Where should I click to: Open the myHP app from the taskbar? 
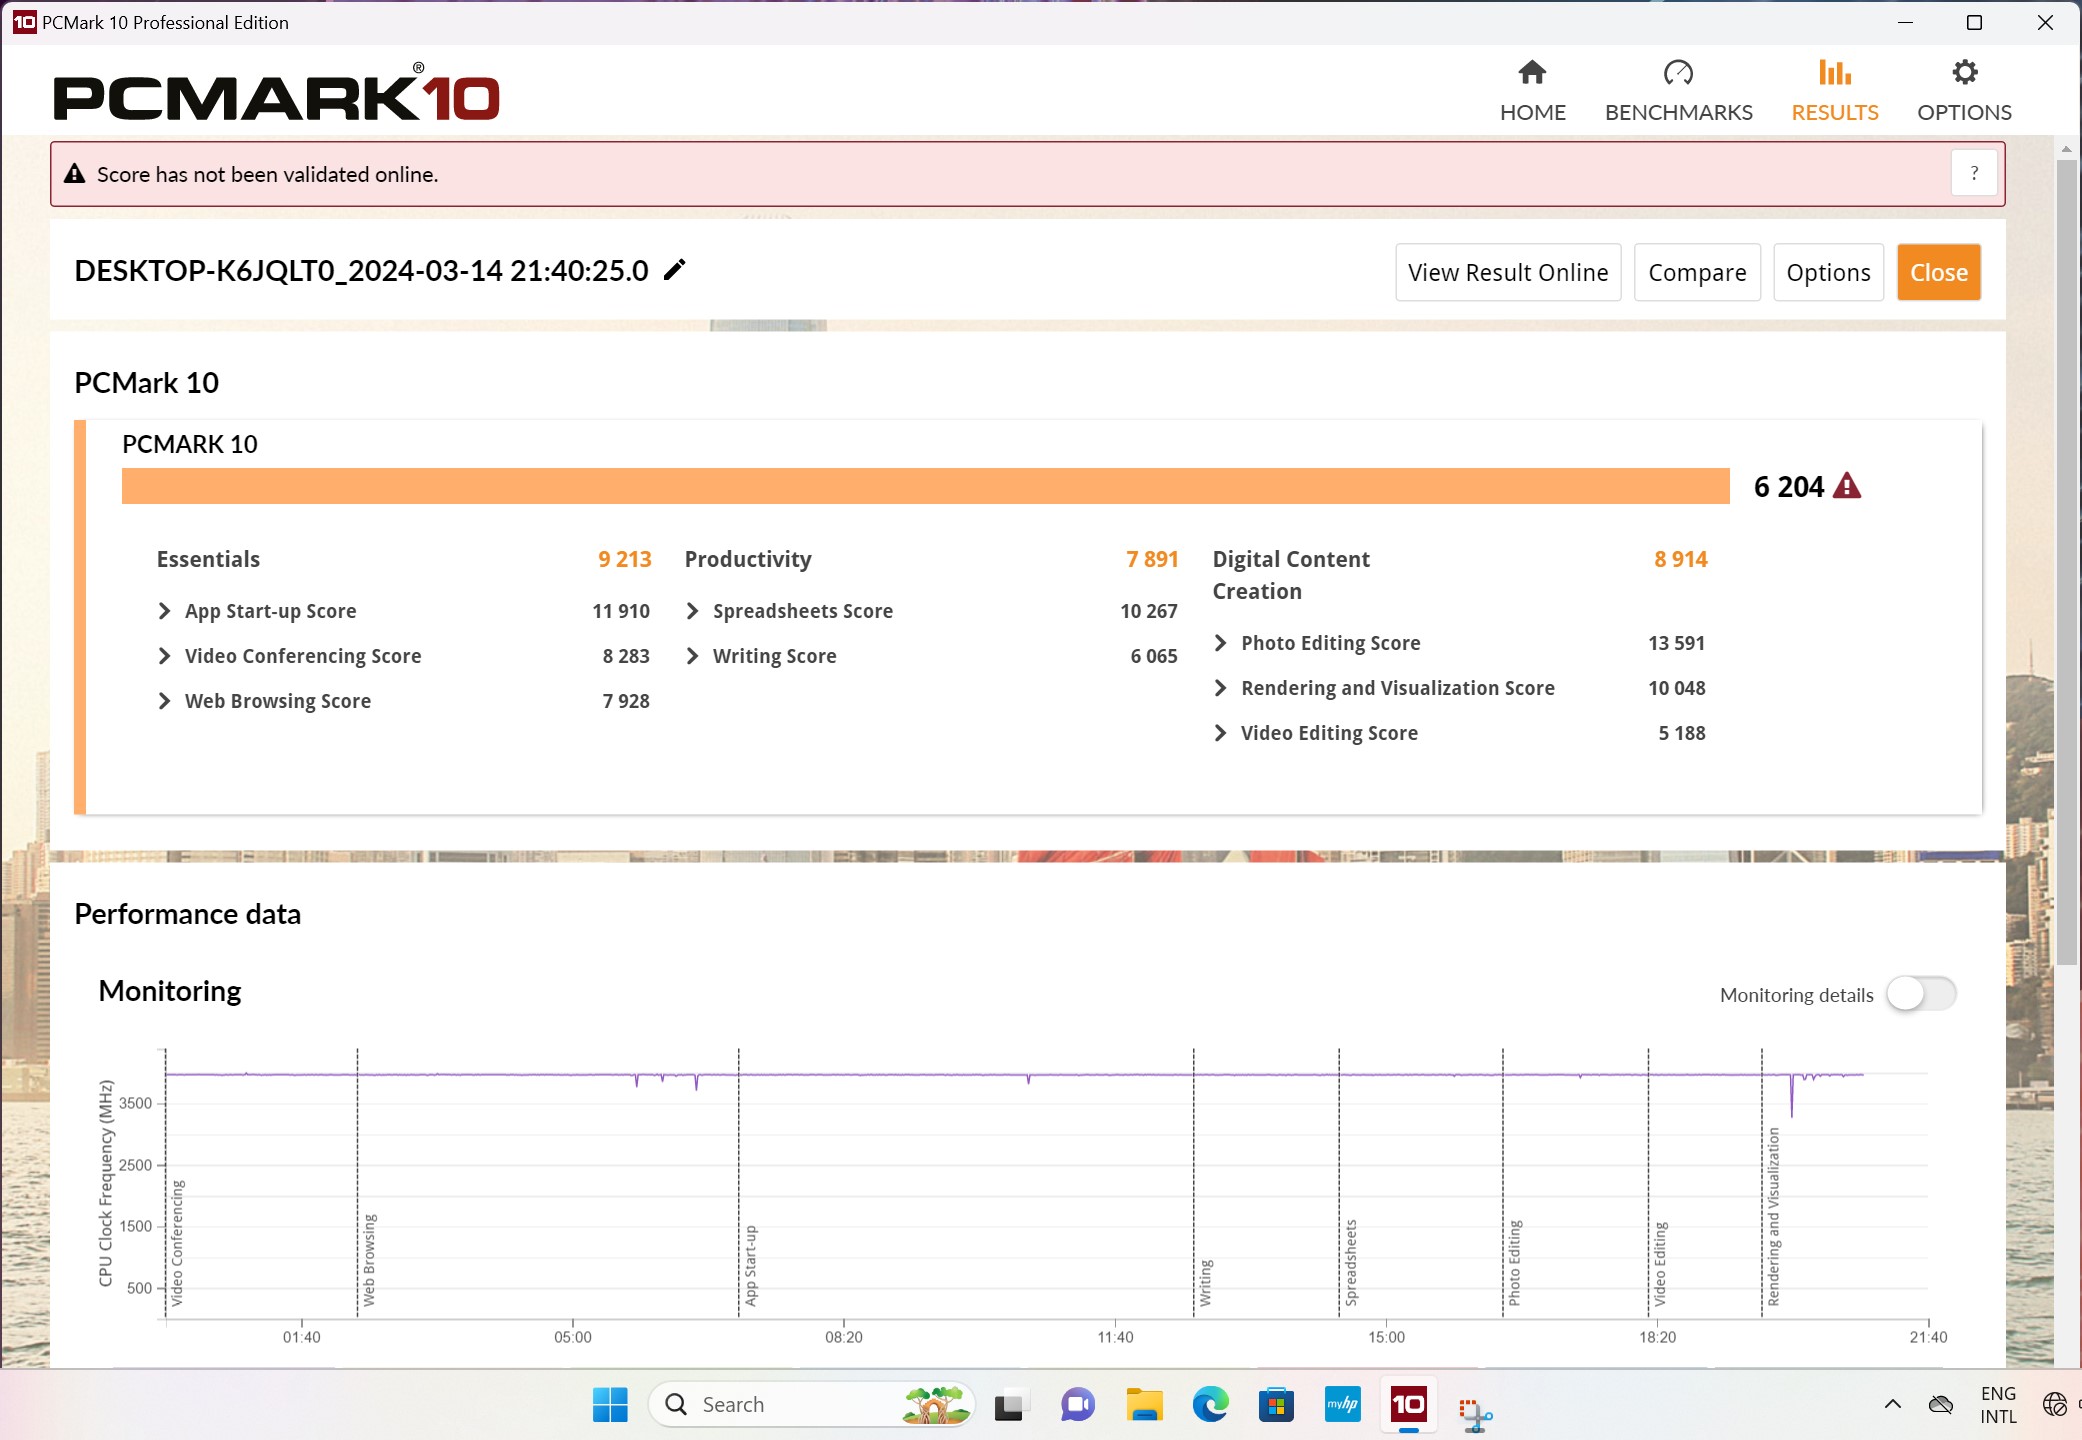pos(1342,1405)
